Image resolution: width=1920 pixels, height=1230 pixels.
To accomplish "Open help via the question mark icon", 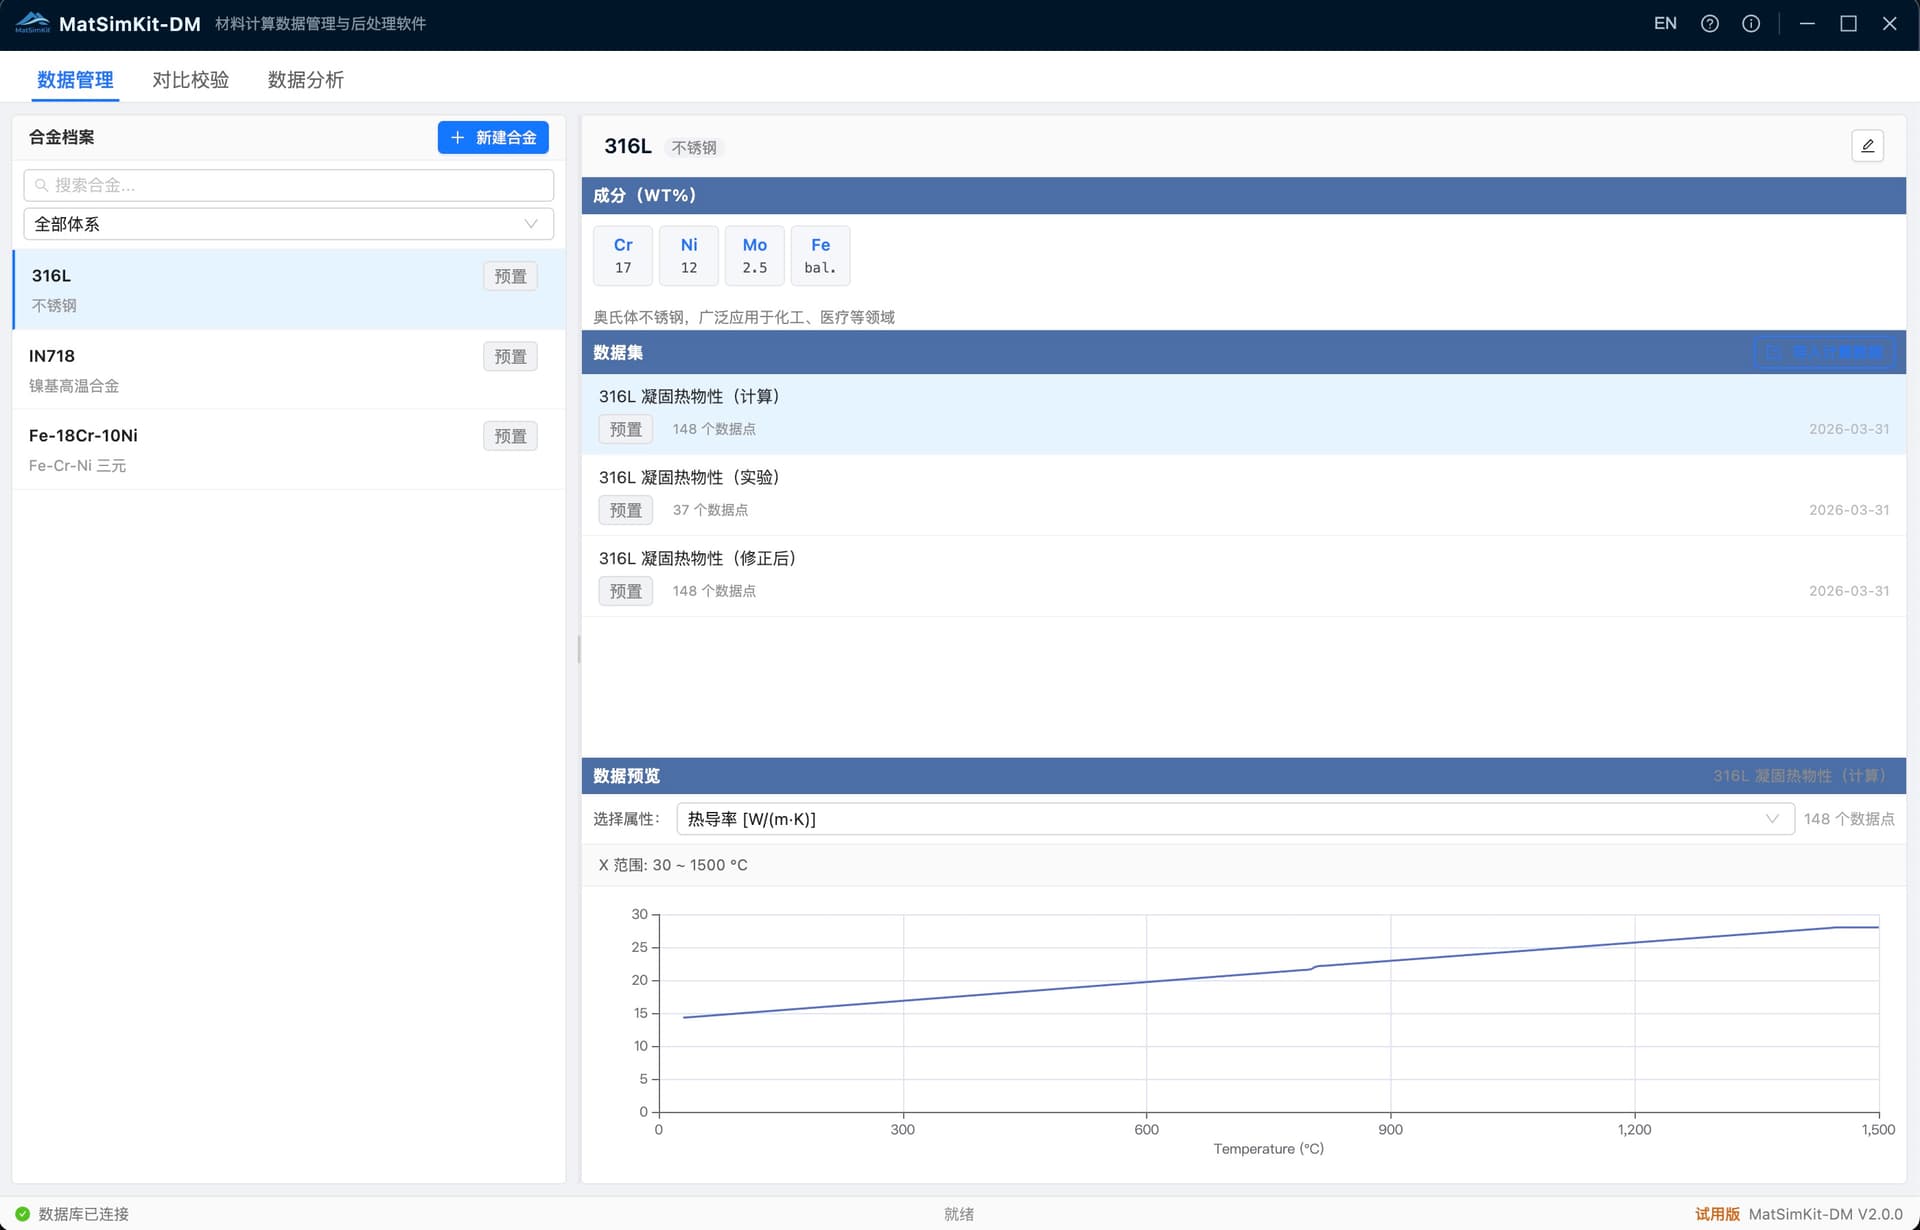I will click(1709, 23).
